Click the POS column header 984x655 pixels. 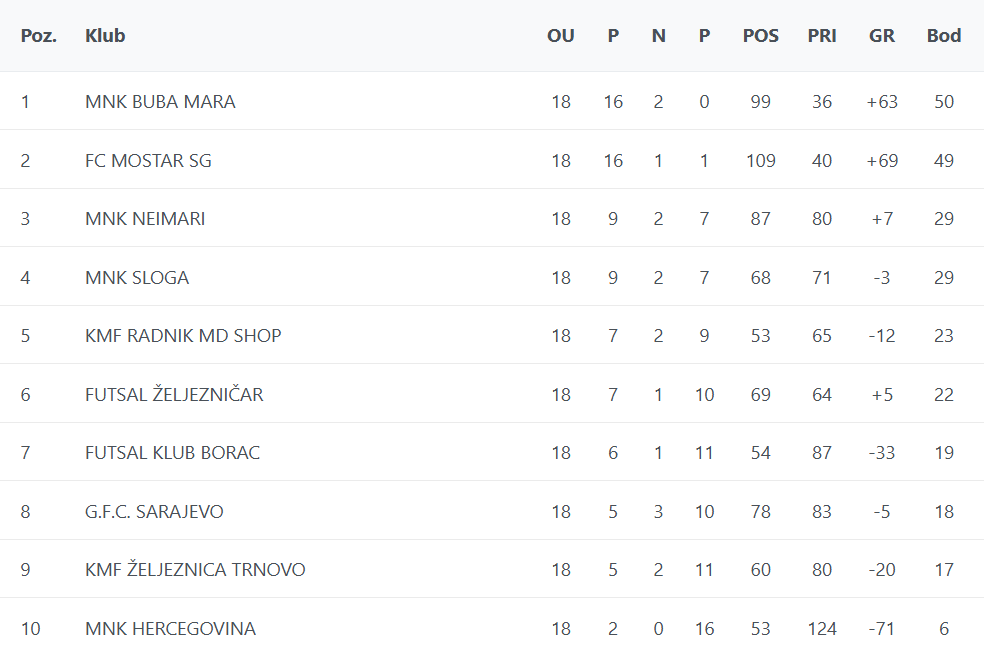coord(761,36)
